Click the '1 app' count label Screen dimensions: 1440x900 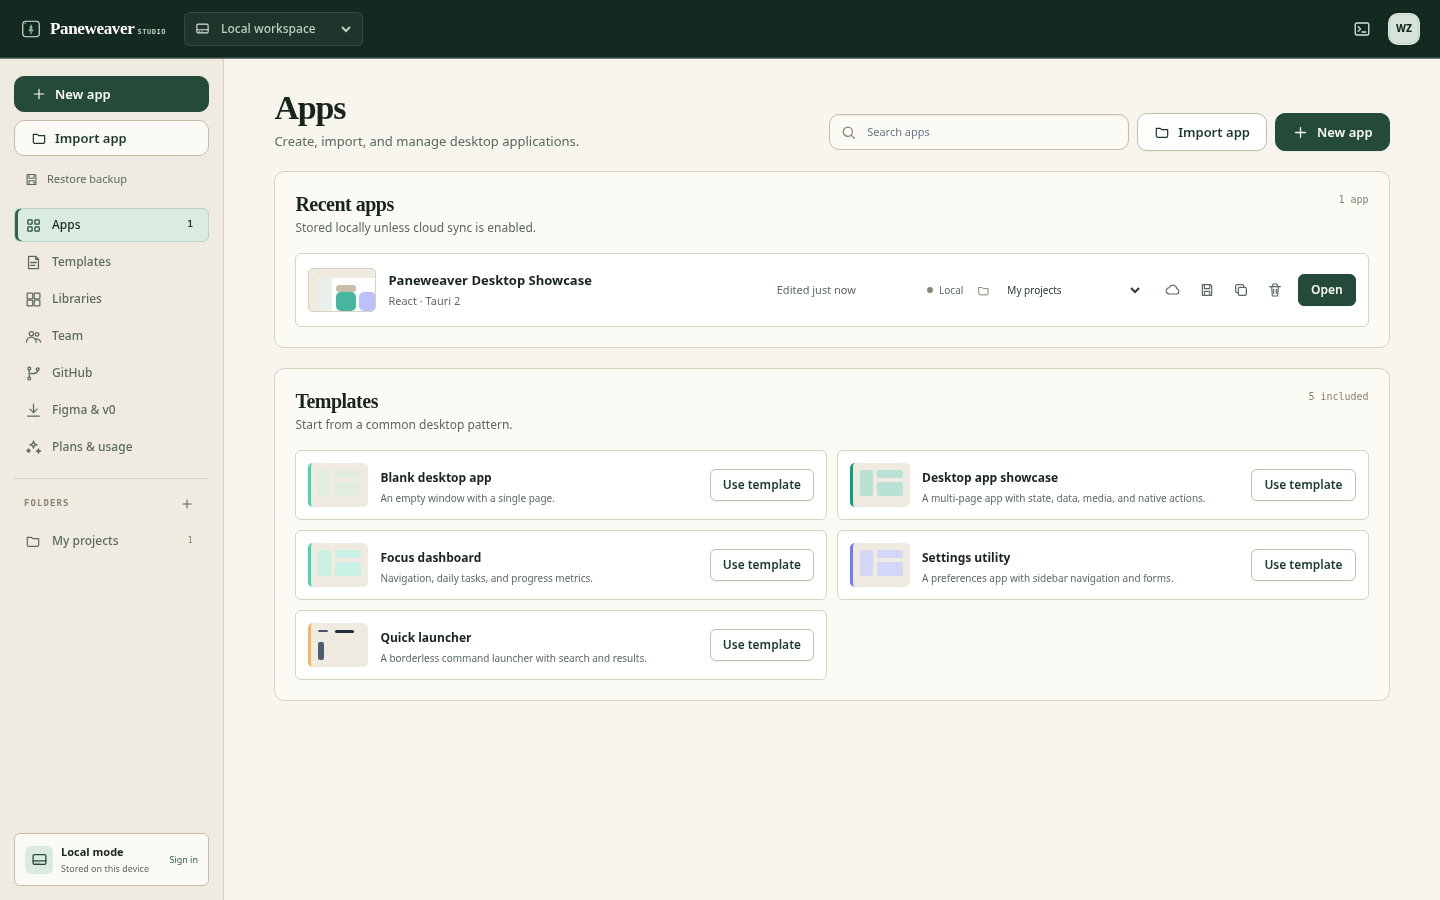(x=1353, y=200)
